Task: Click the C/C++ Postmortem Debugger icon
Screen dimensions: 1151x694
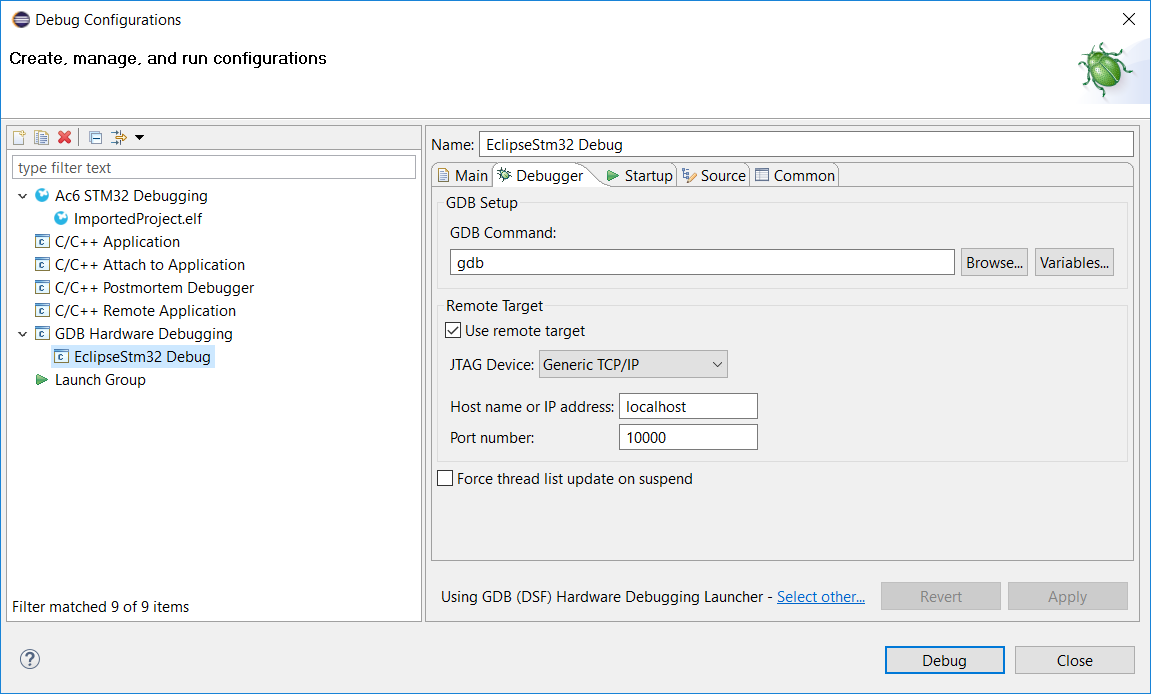Action: [43, 287]
